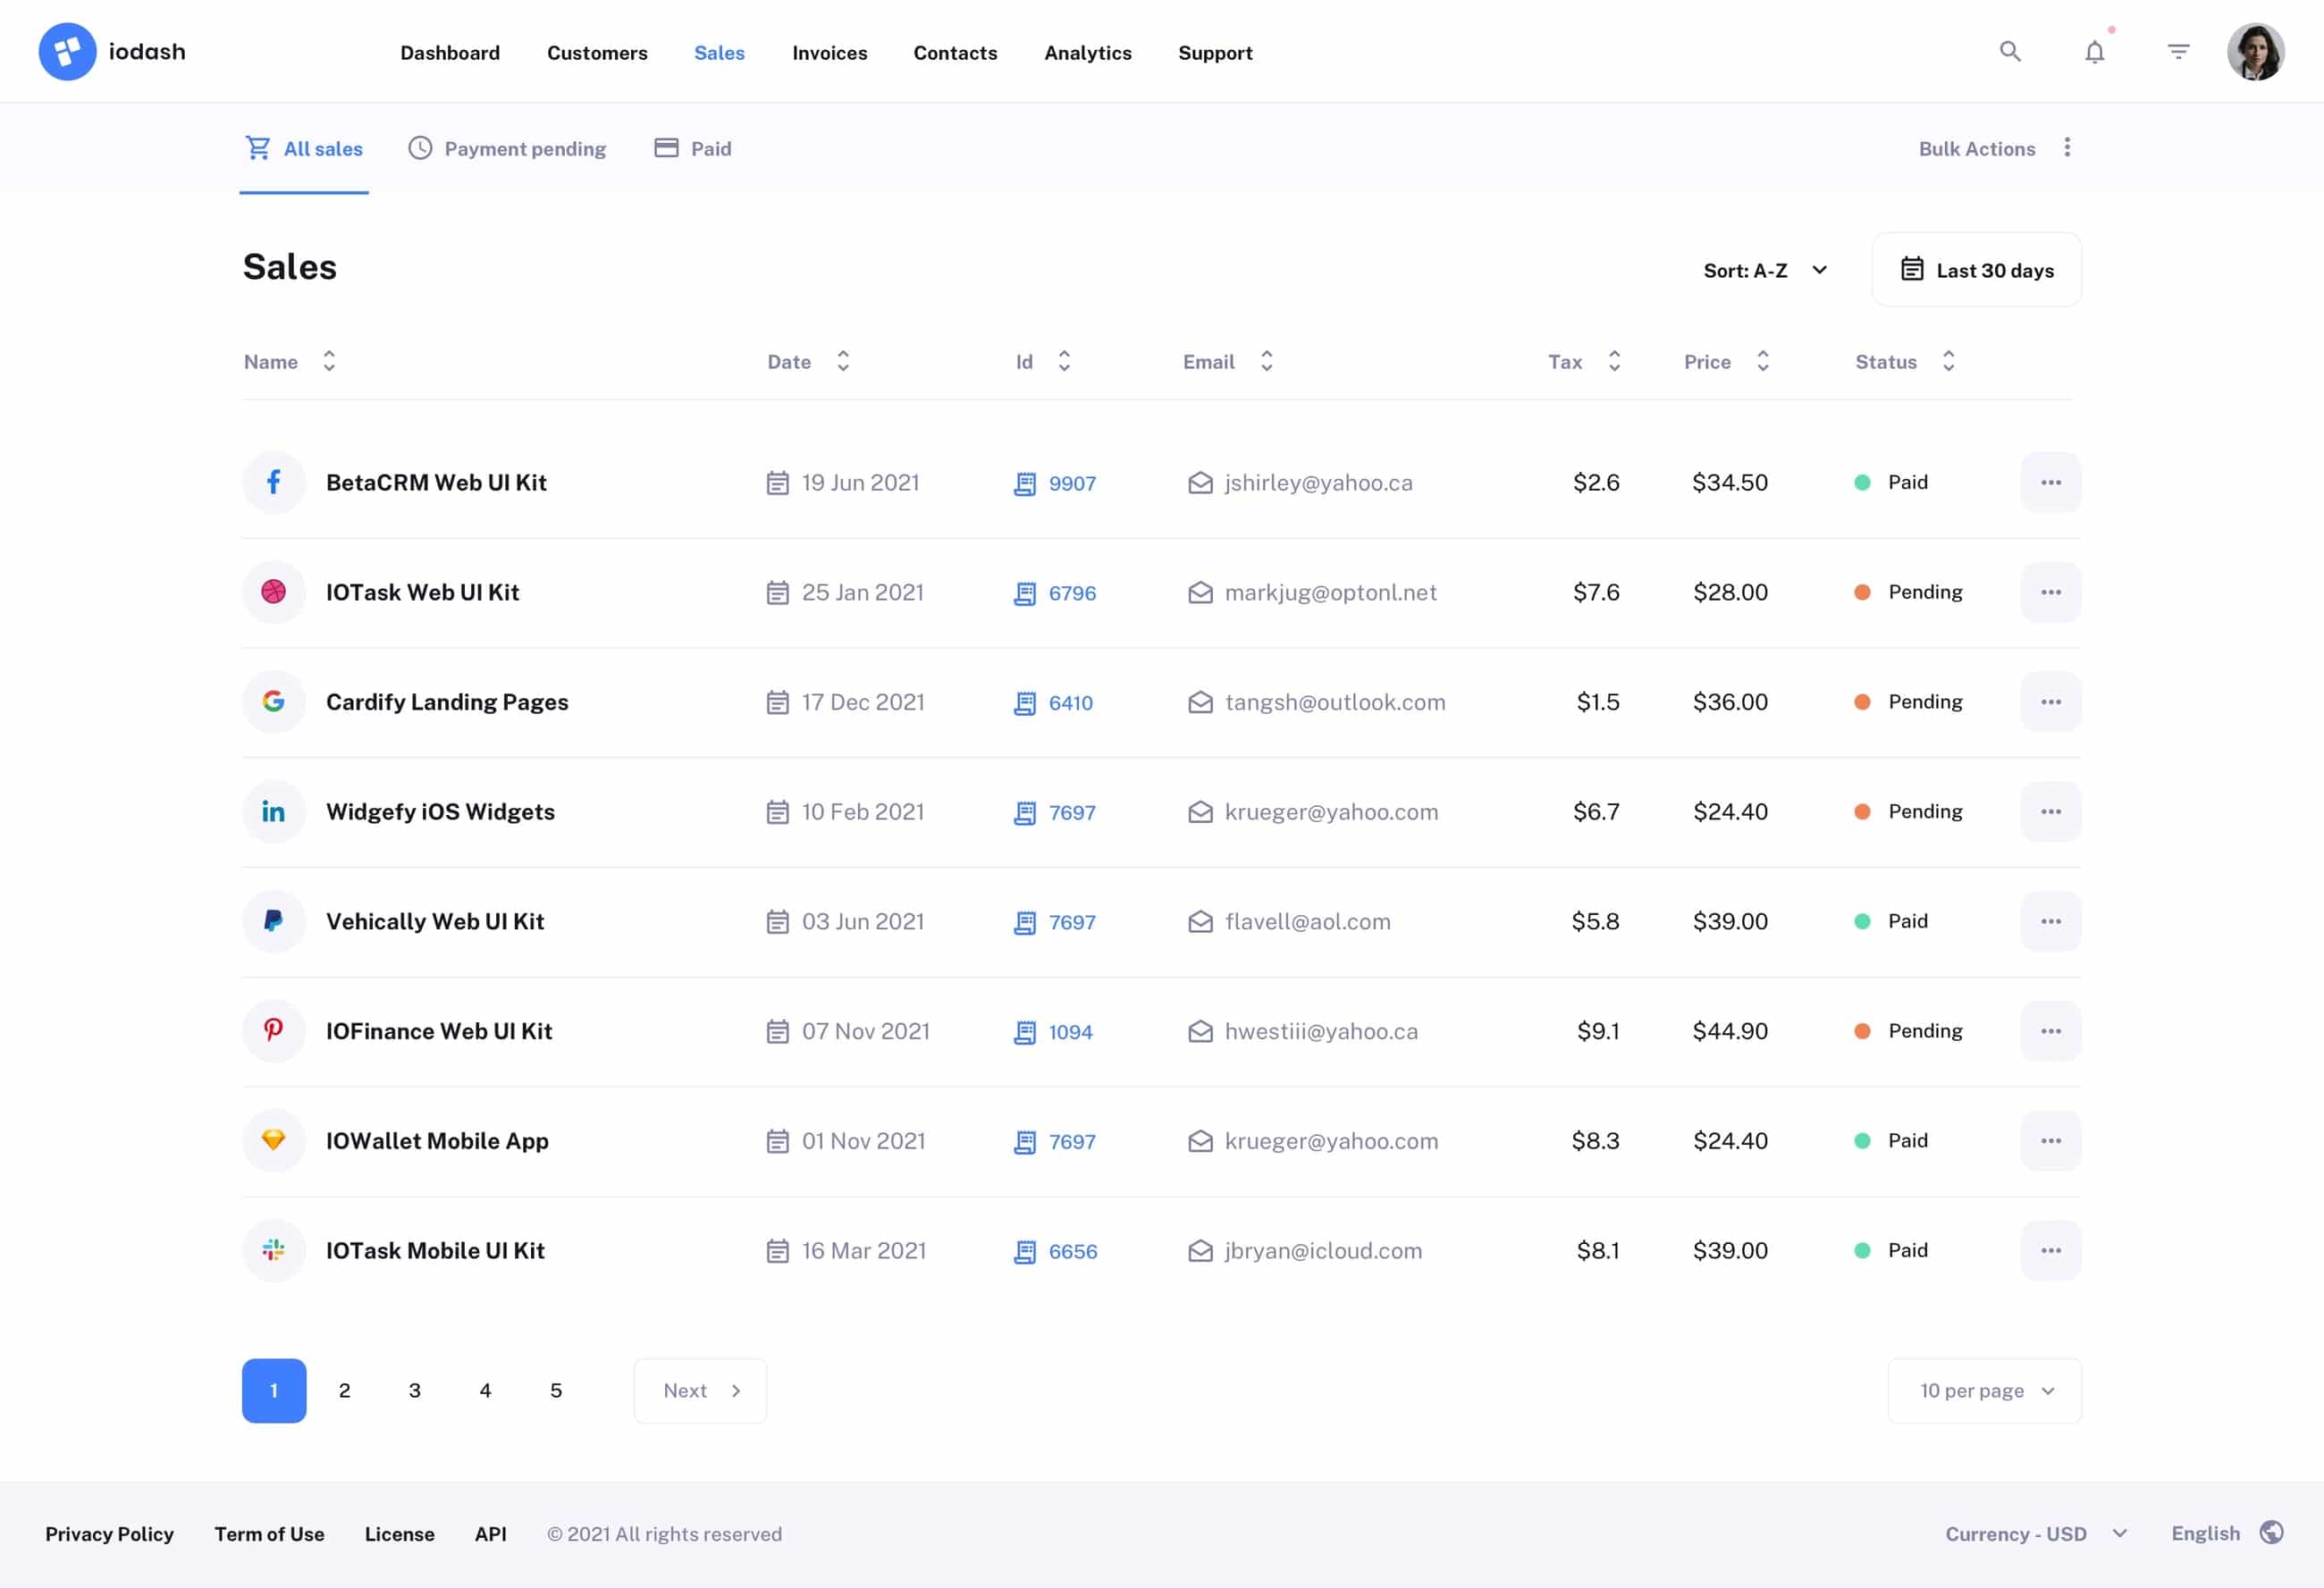This screenshot has height=1588, width=2324.
Task: Open notifications via the bell icon
Action: [x=2093, y=51]
